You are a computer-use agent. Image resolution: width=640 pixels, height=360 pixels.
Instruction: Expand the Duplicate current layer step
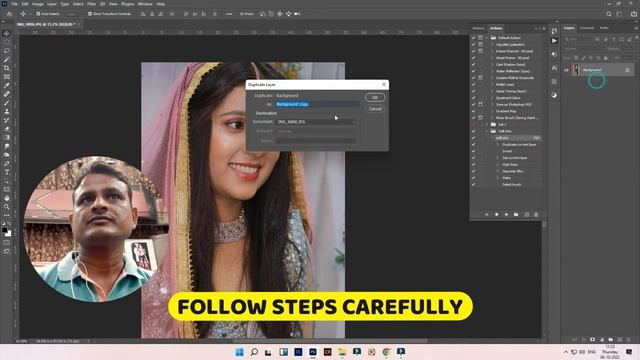click(497, 144)
